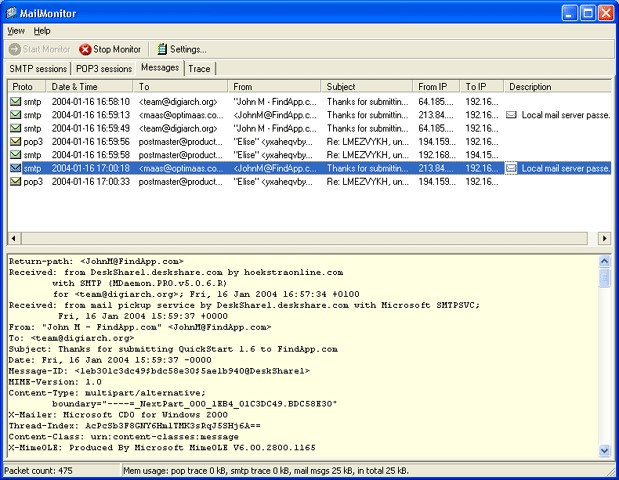Click the Packet count: 475 status field
Viewport: 619px width, 480px height.
(x=62, y=471)
